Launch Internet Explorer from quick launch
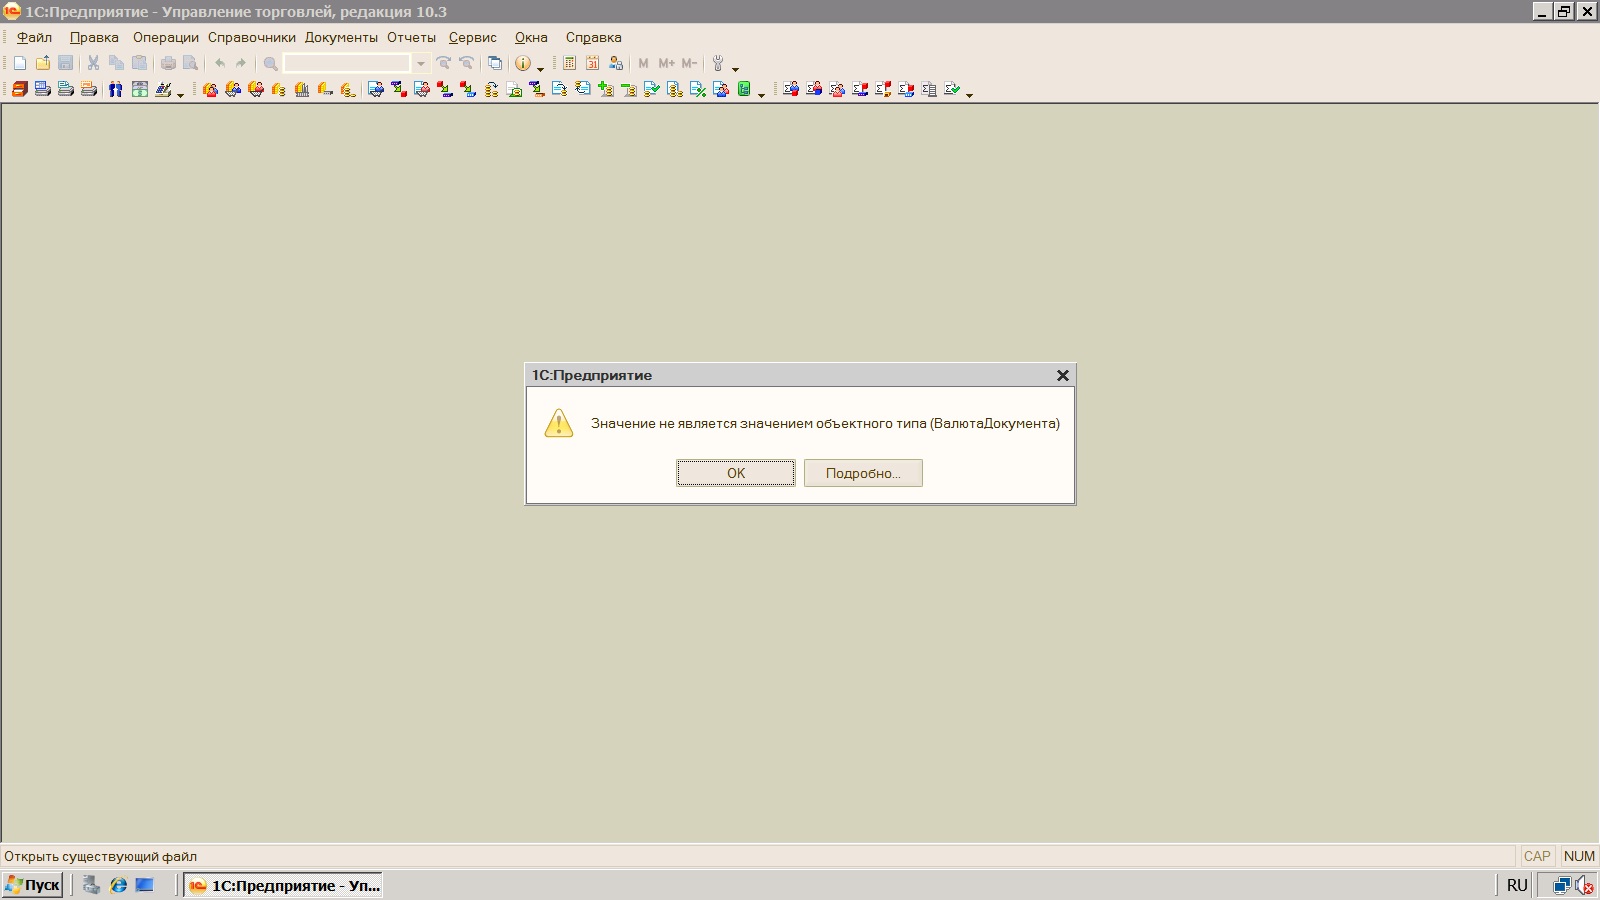The height and width of the screenshot is (900, 1600). (118, 885)
